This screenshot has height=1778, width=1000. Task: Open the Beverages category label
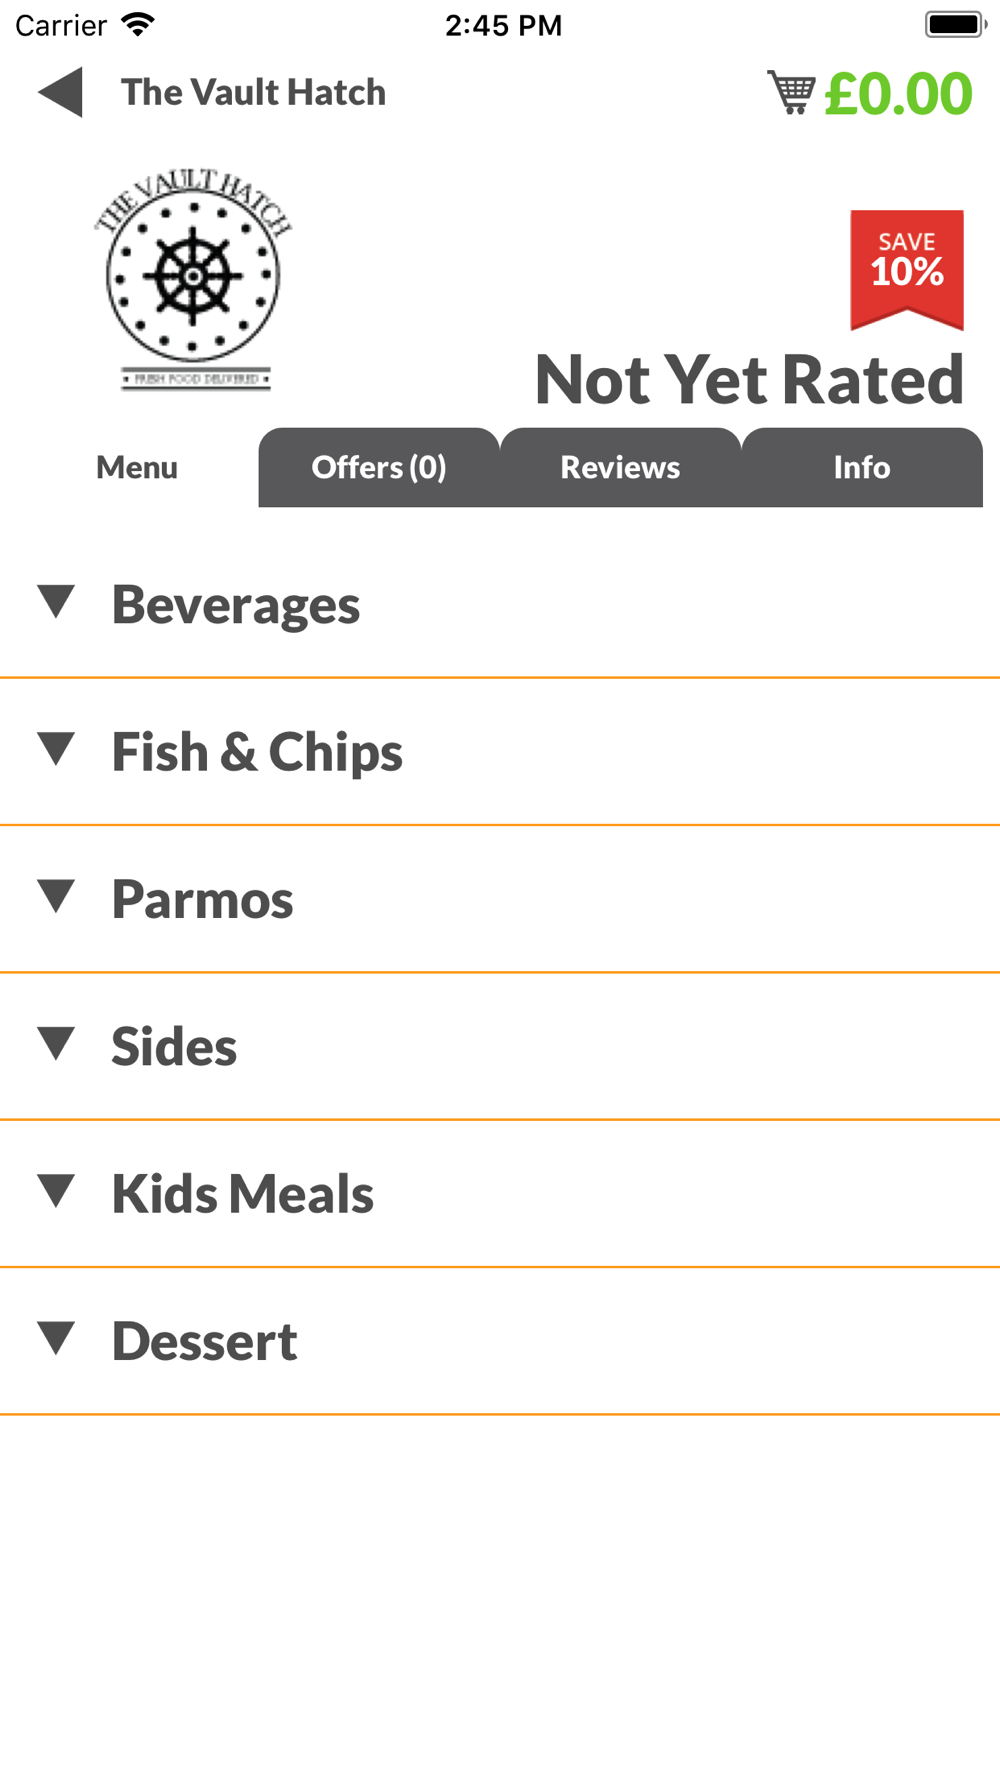pyautogui.click(x=236, y=605)
